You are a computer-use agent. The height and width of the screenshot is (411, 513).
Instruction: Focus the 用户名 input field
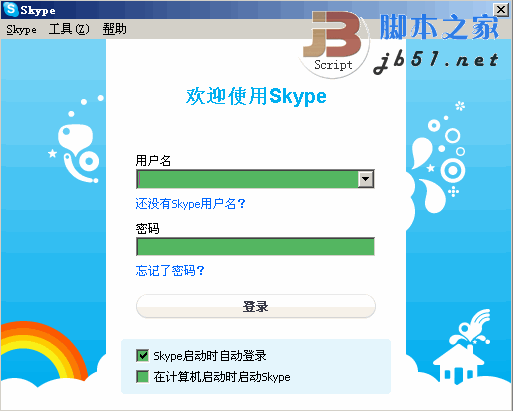[247, 179]
